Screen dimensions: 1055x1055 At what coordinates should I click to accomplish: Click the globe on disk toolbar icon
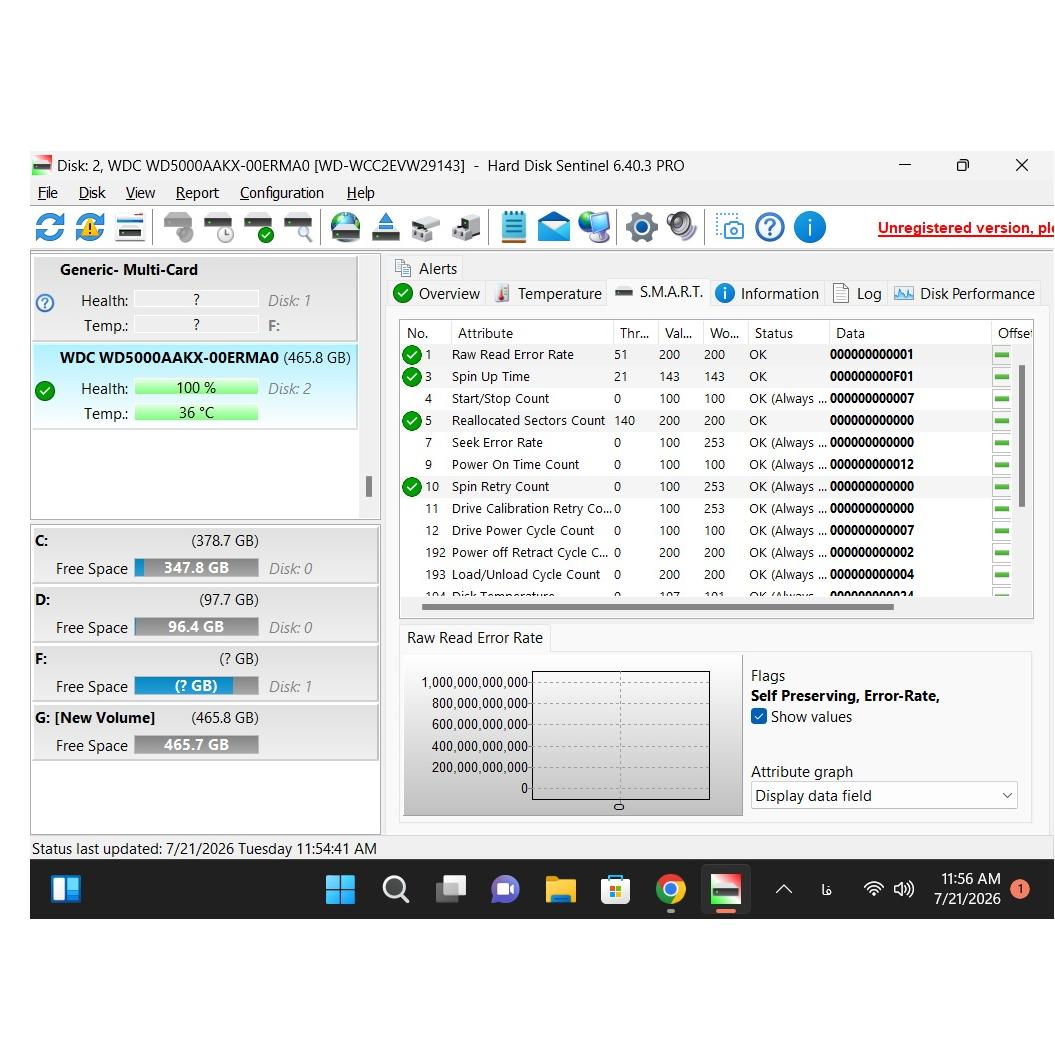346,227
